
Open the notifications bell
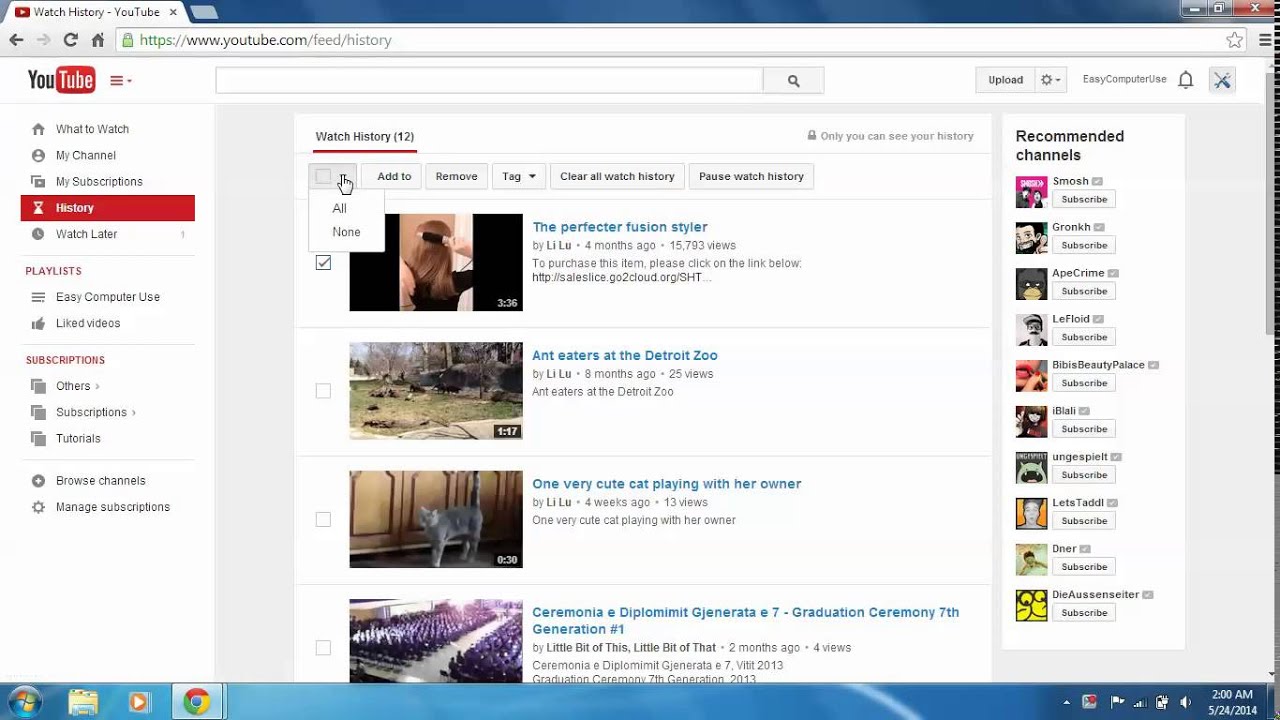[1185, 80]
